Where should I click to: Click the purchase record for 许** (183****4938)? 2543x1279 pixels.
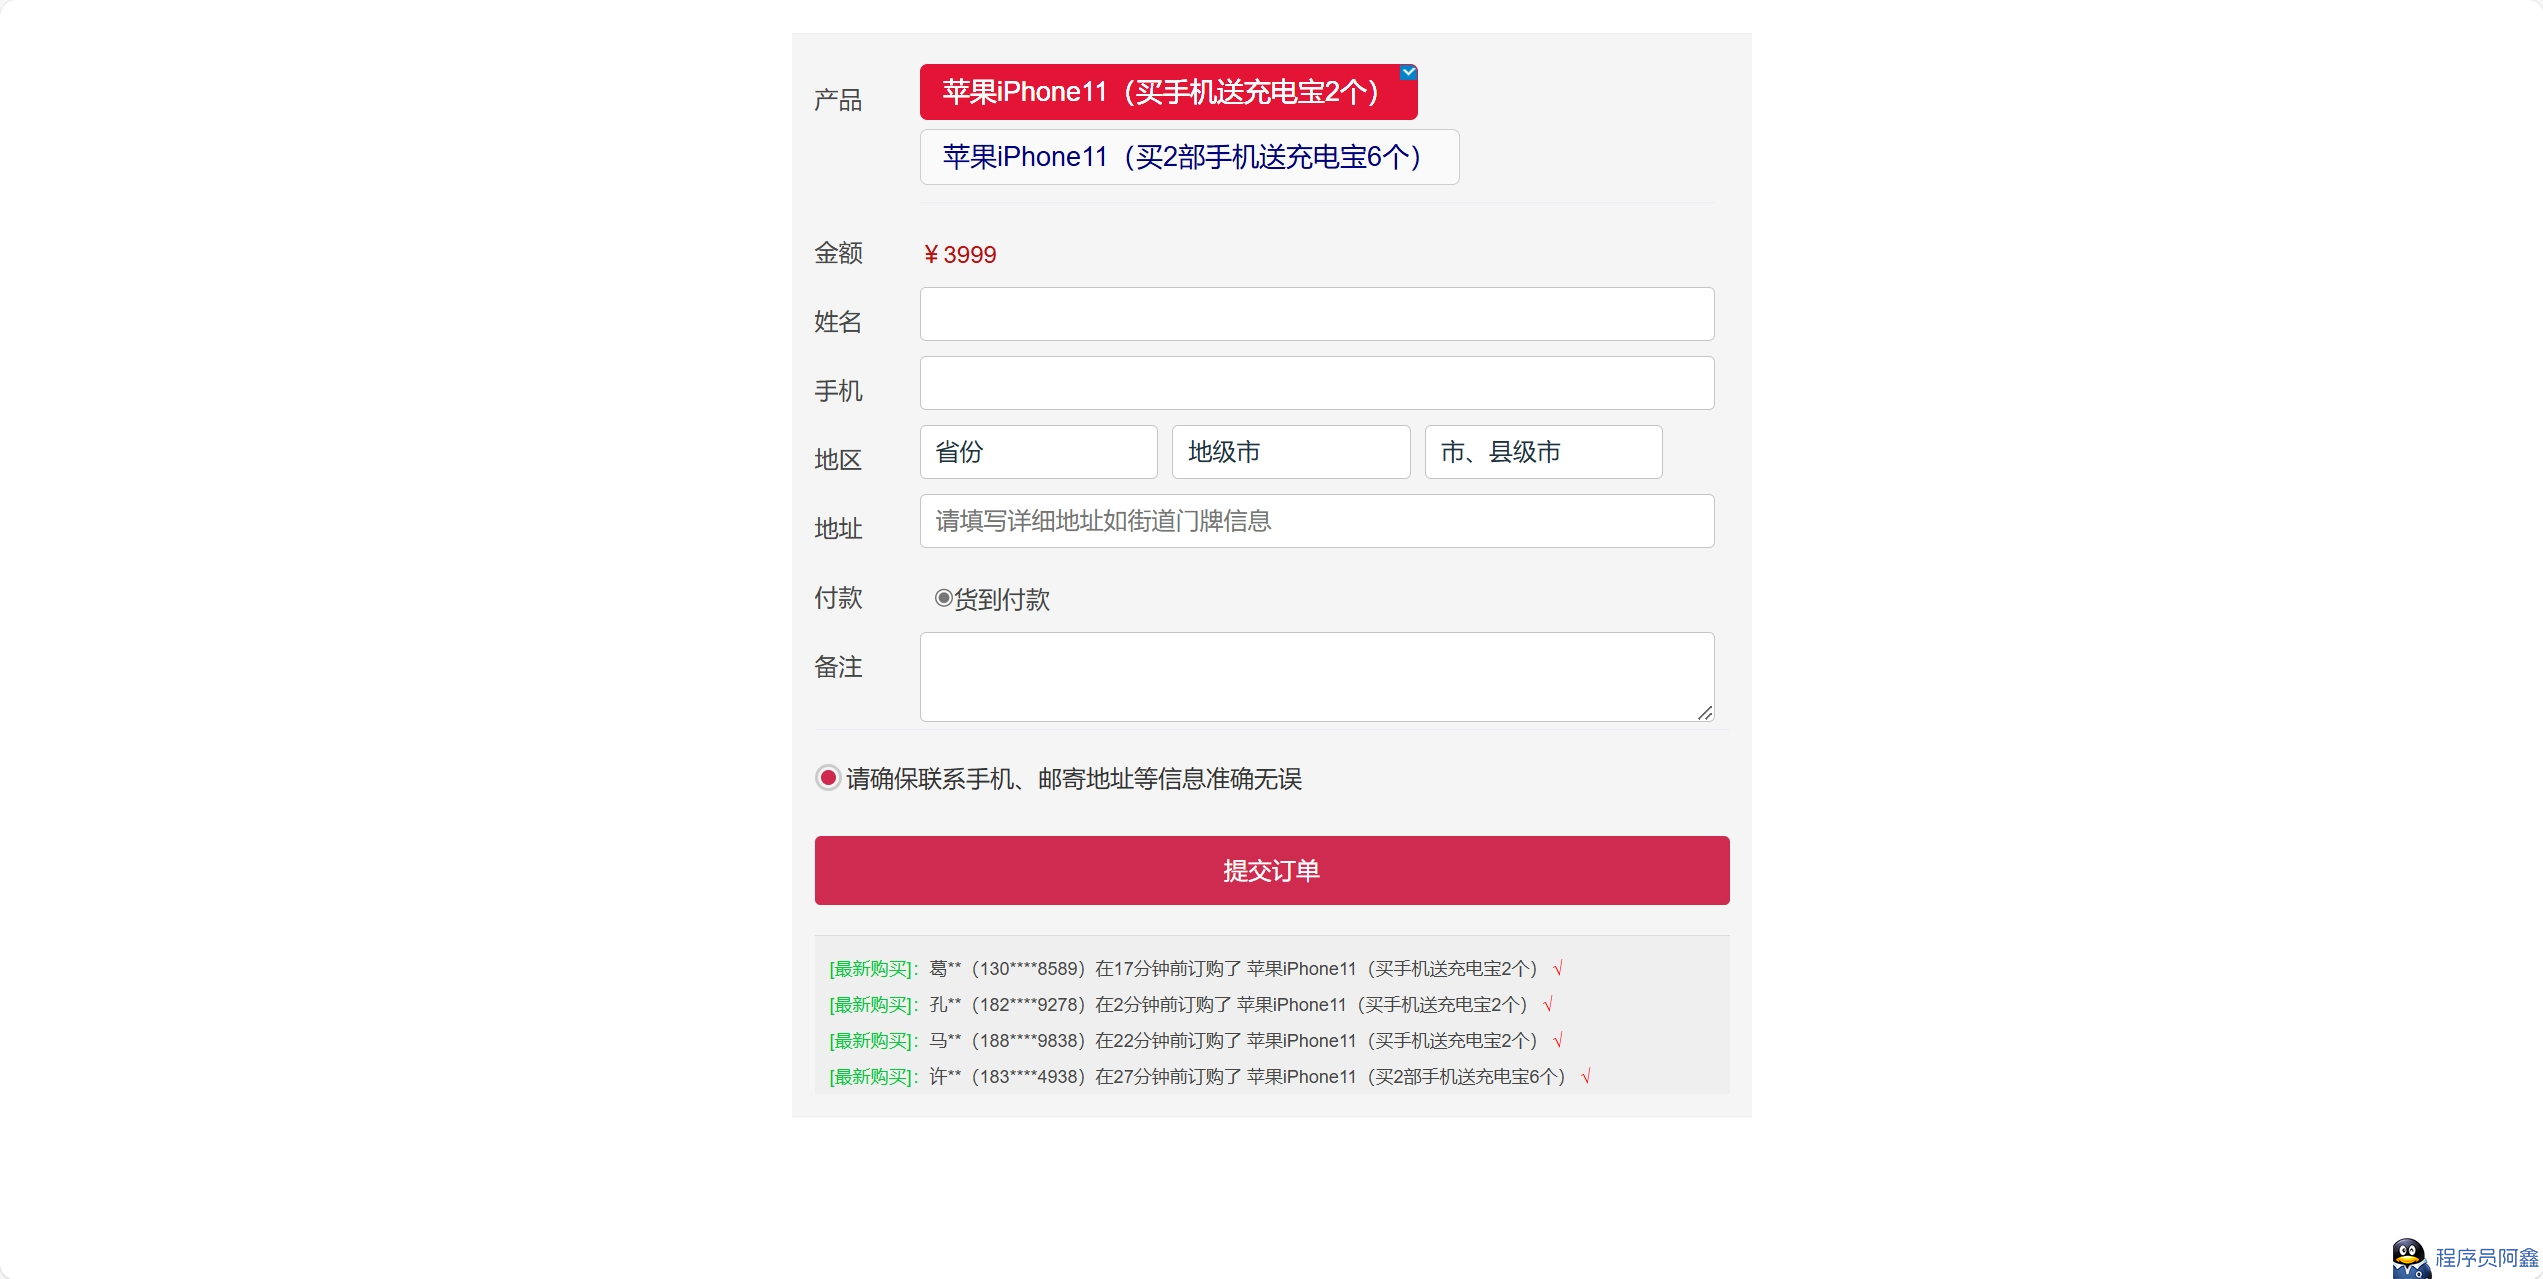(1210, 1077)
